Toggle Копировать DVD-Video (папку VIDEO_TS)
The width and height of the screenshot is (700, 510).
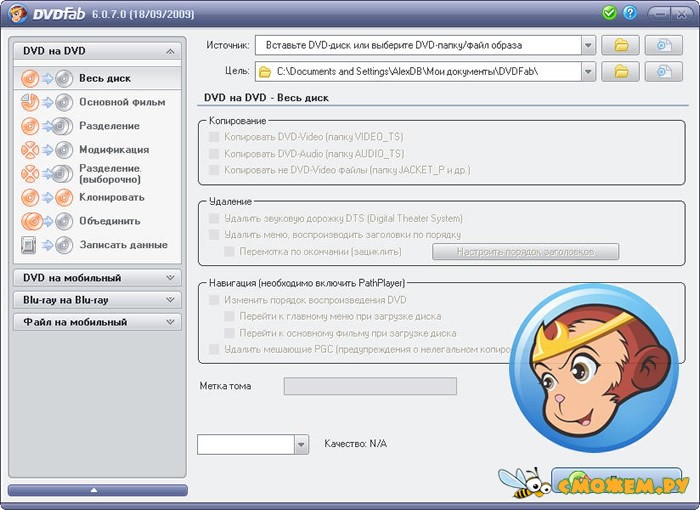214,137
